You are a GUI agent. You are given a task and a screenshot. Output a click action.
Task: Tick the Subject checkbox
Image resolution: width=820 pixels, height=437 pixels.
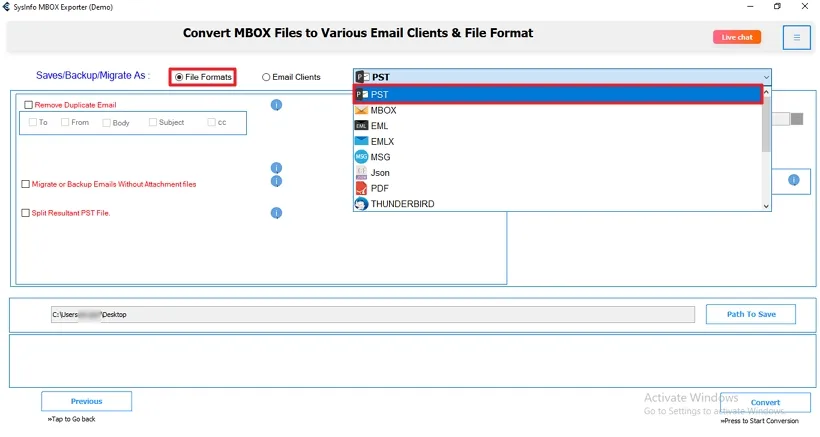coord(153,122)
